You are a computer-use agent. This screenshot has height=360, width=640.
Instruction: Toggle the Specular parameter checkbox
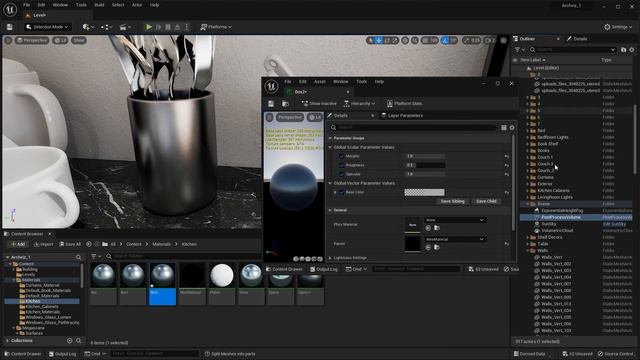coord(342,174)
